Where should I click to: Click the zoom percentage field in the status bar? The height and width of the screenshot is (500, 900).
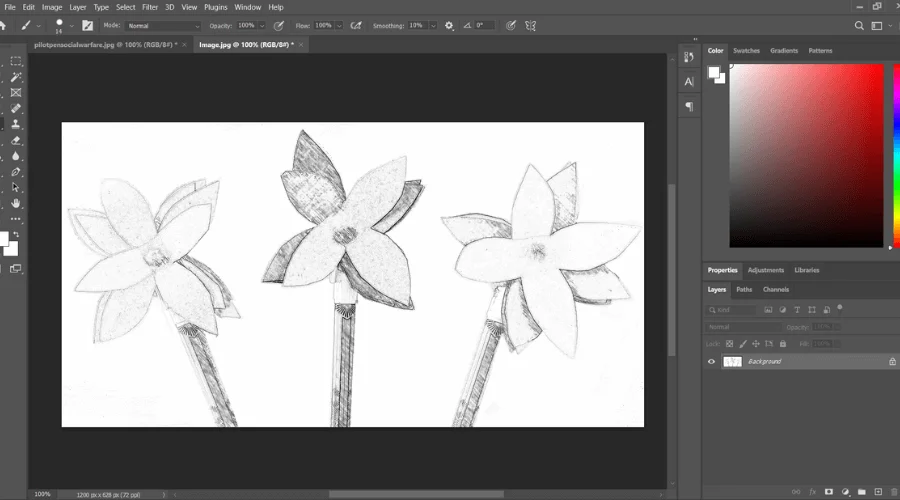tap(42, 494)
